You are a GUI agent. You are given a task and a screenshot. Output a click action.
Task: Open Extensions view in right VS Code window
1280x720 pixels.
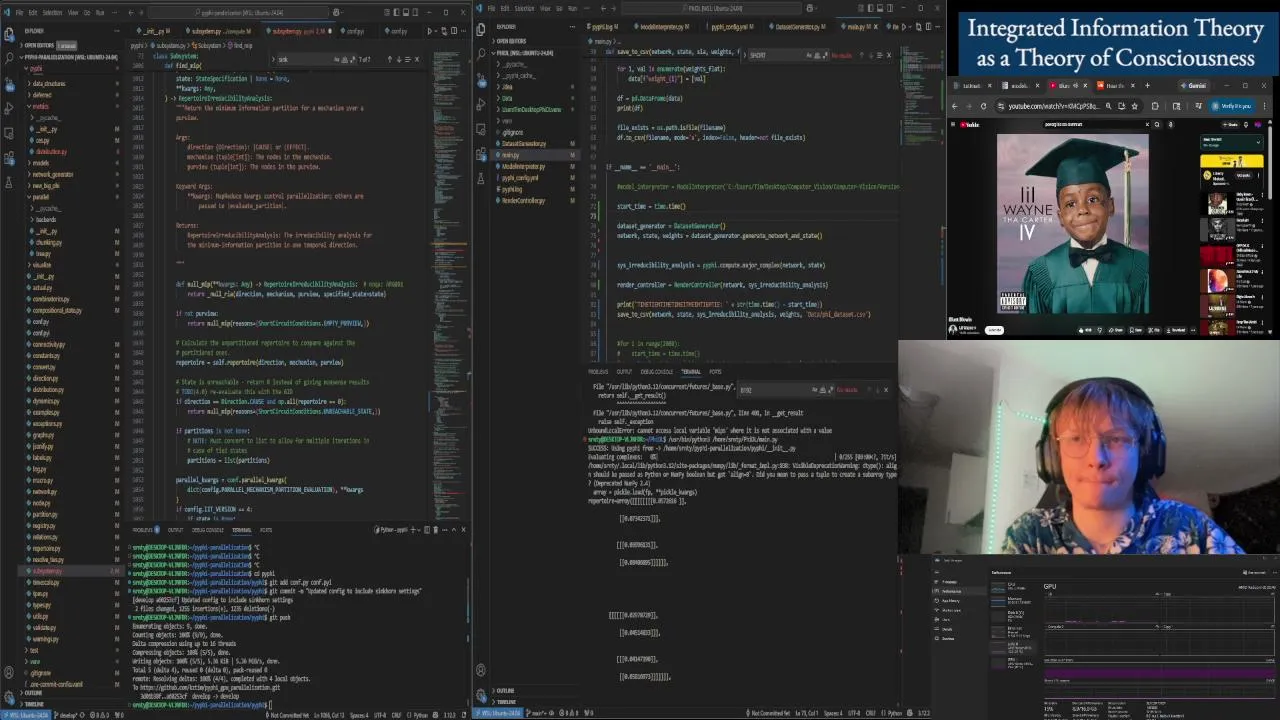tap(481, 154)
